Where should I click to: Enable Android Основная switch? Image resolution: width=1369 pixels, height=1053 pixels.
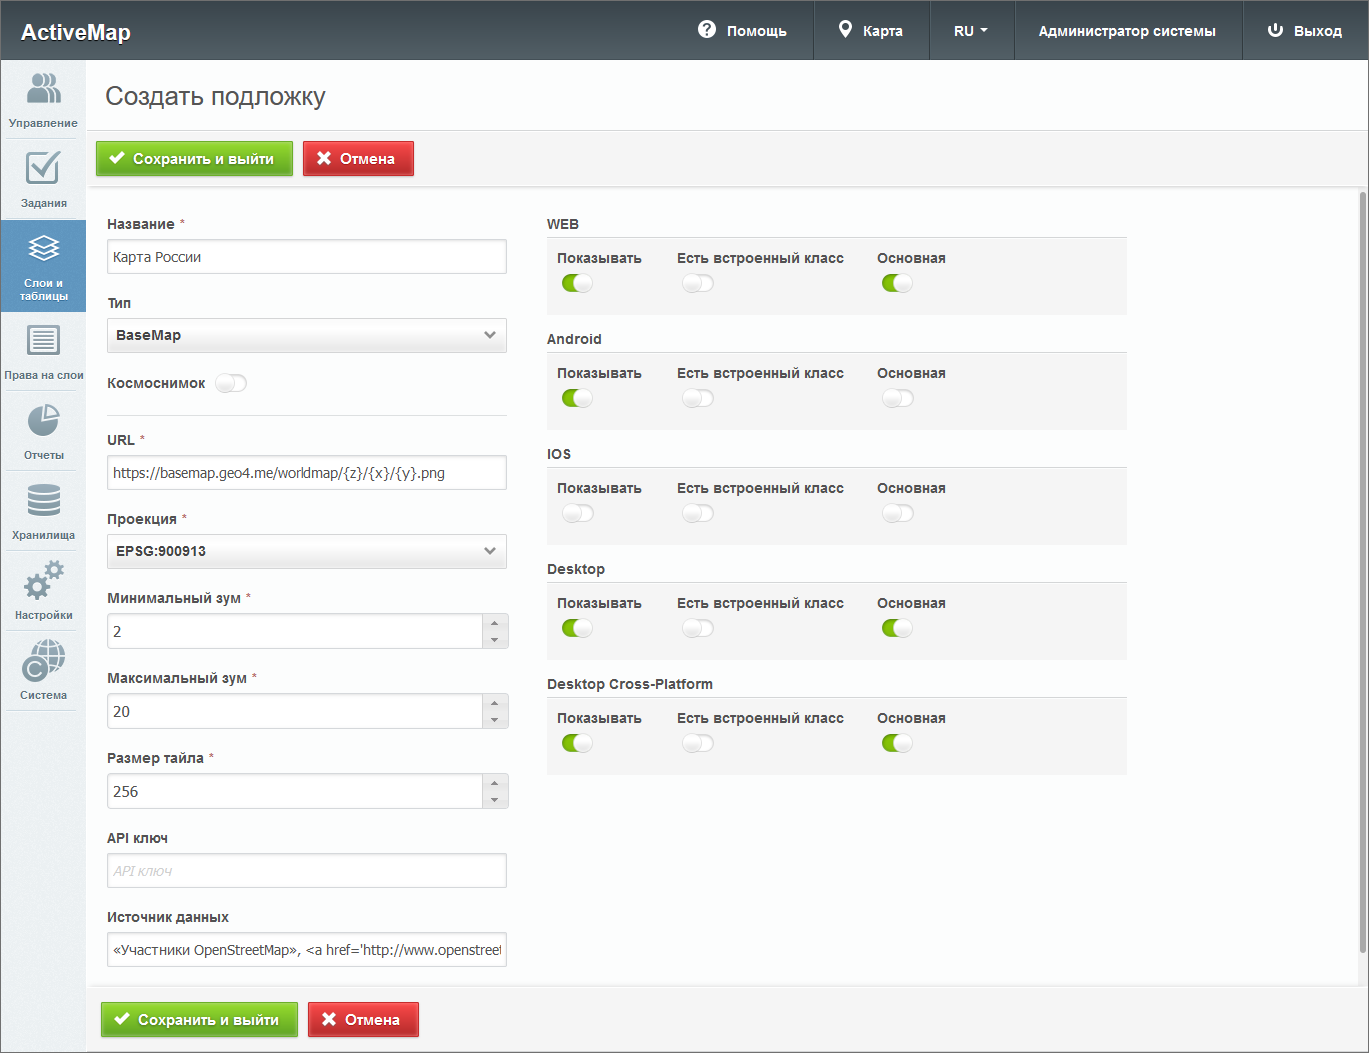tap(898, 398)
